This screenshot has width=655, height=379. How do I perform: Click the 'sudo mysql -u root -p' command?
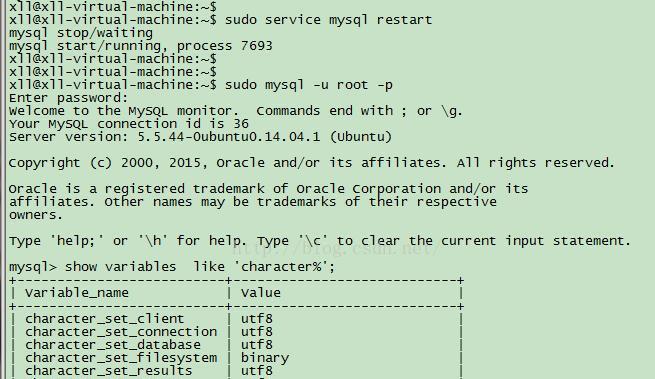[309, 85]
